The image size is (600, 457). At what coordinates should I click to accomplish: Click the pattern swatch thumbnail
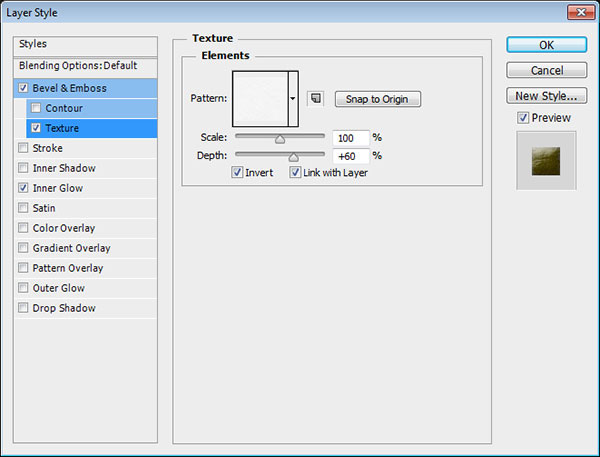click(x=260, y=99)
